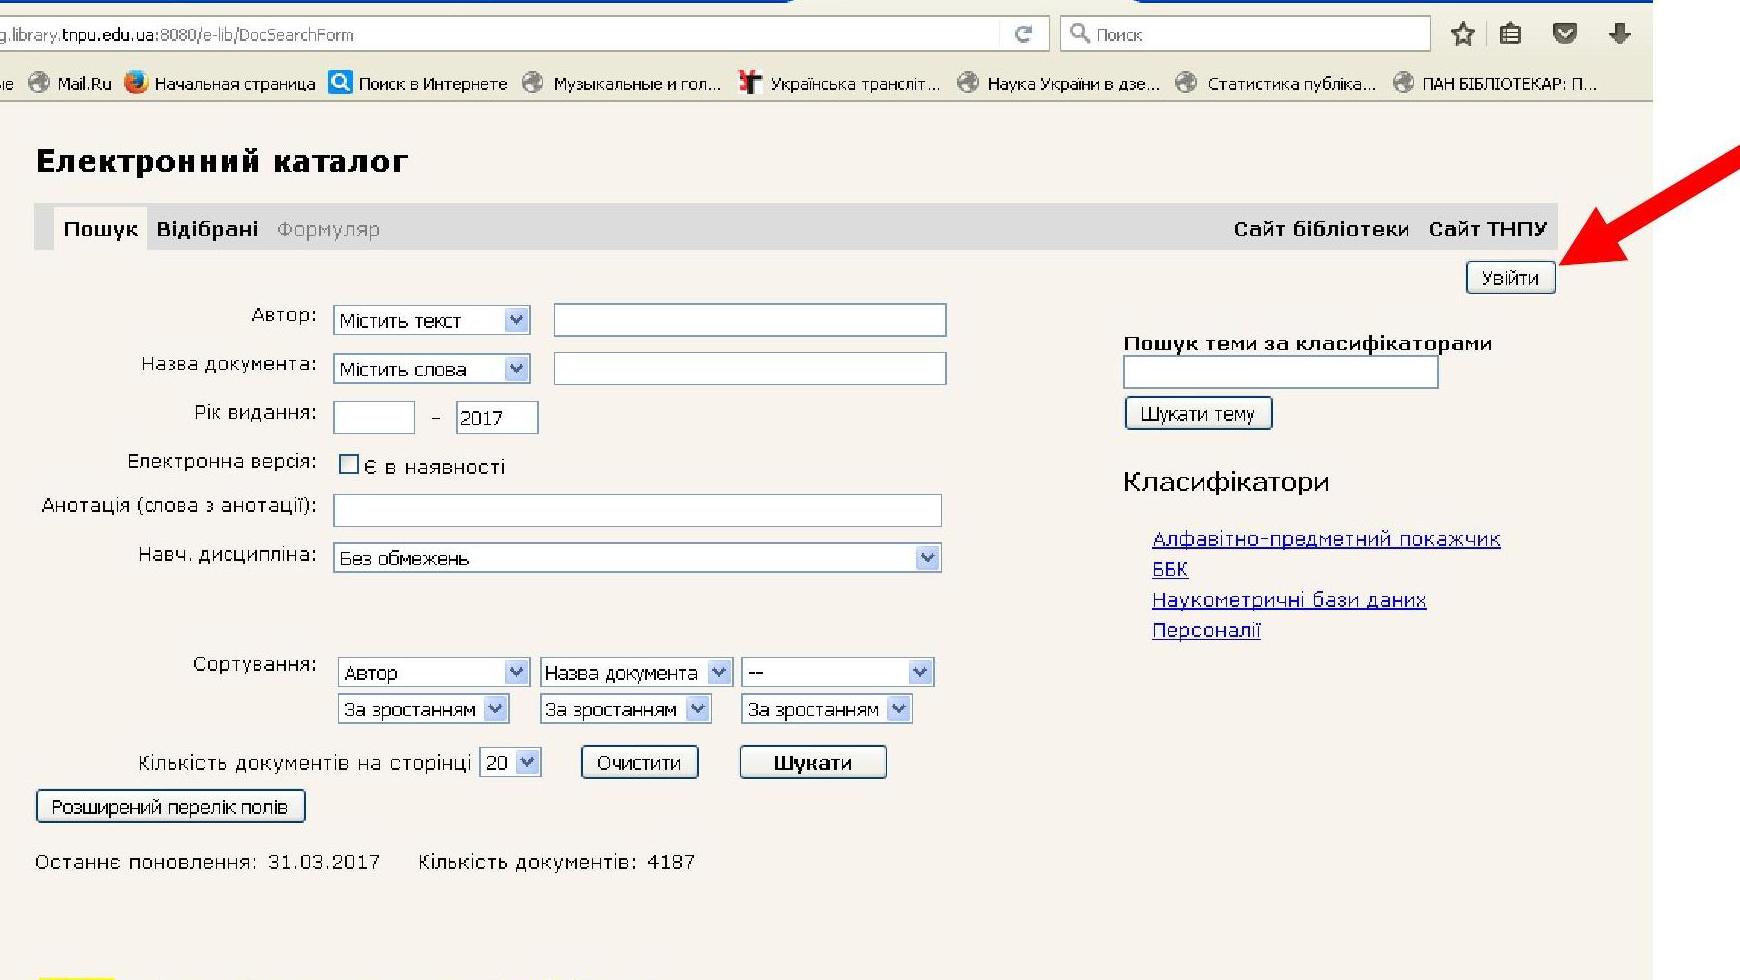This screenshot has width=1740, height=980.
Task: Click the Анотація words input field
Action: [637, 510]
